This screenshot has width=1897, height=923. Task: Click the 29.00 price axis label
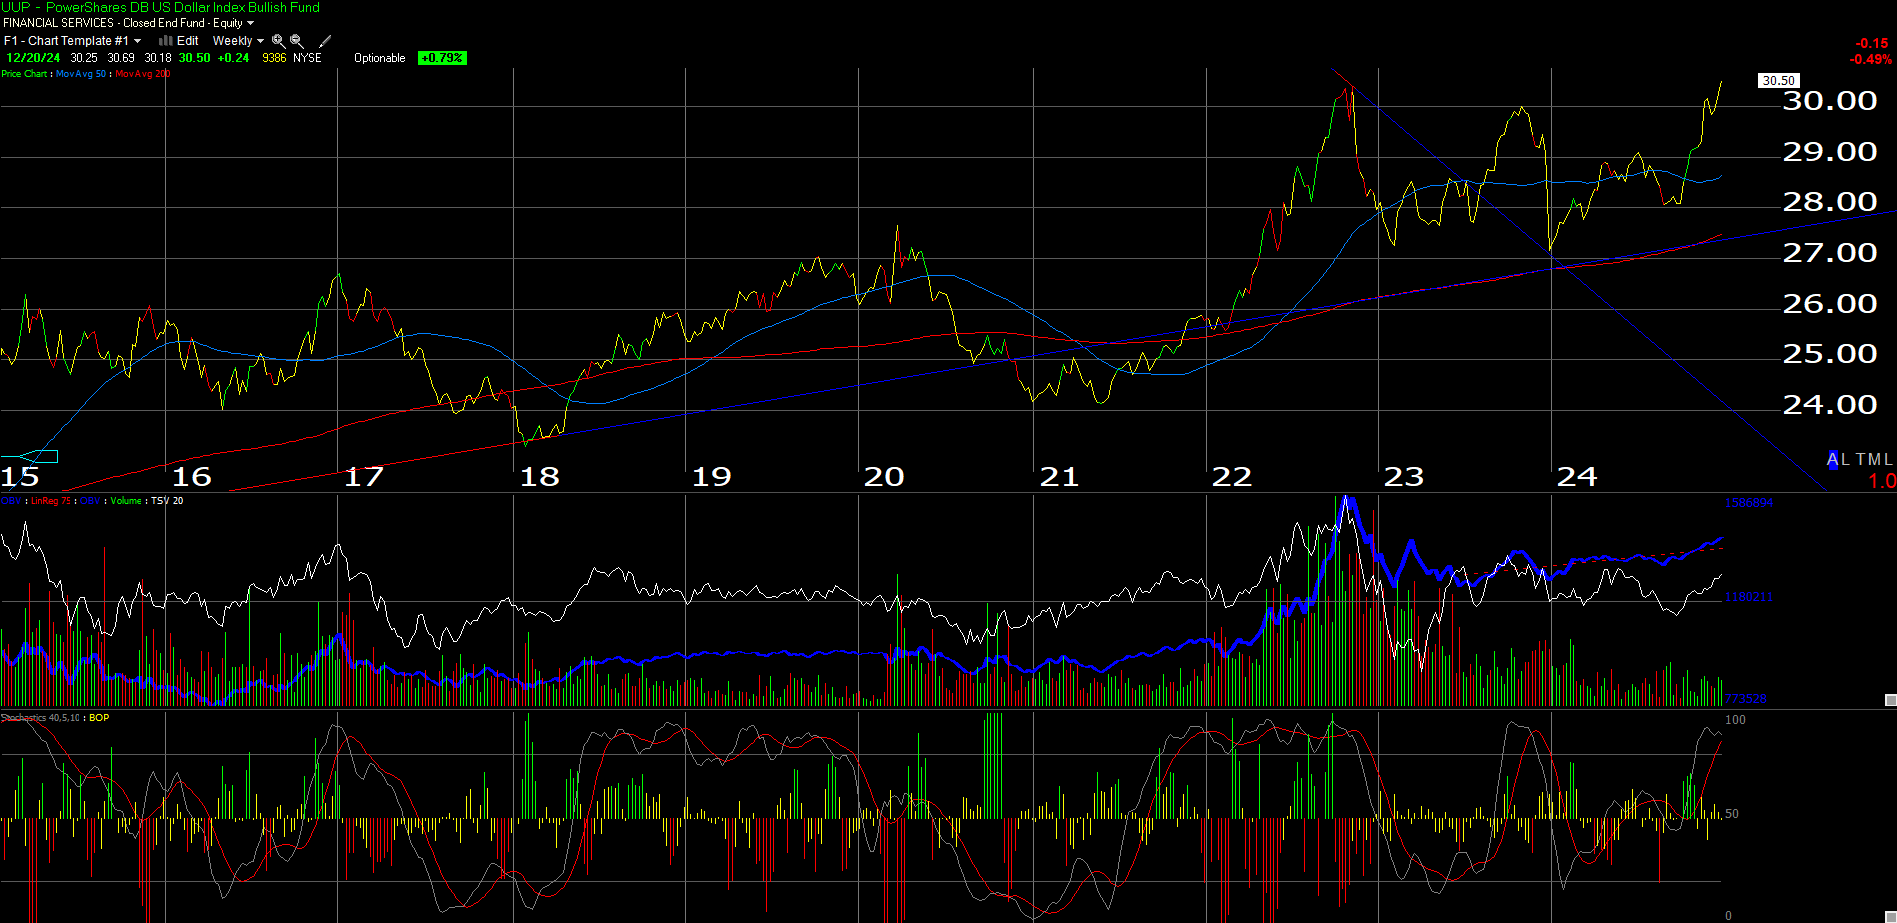(x=1830, y=152)
